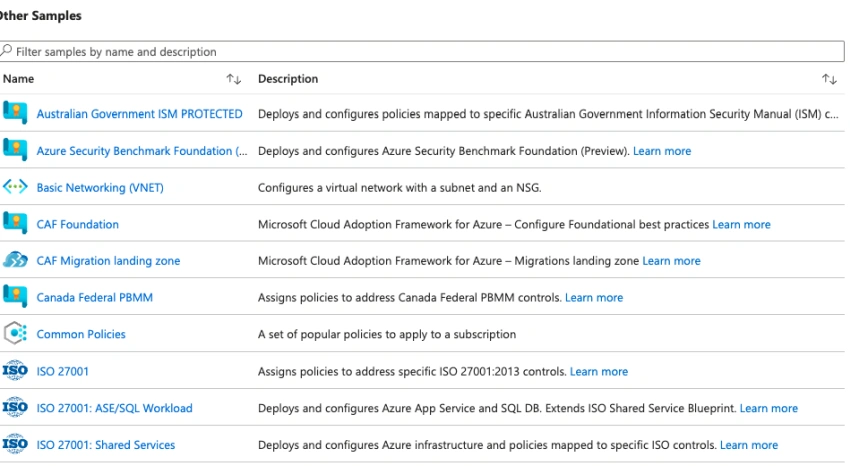This screenshot has width=850, height=466.
Task: Open ISO 27001: Shared Services sample
Action: (106, 445)
